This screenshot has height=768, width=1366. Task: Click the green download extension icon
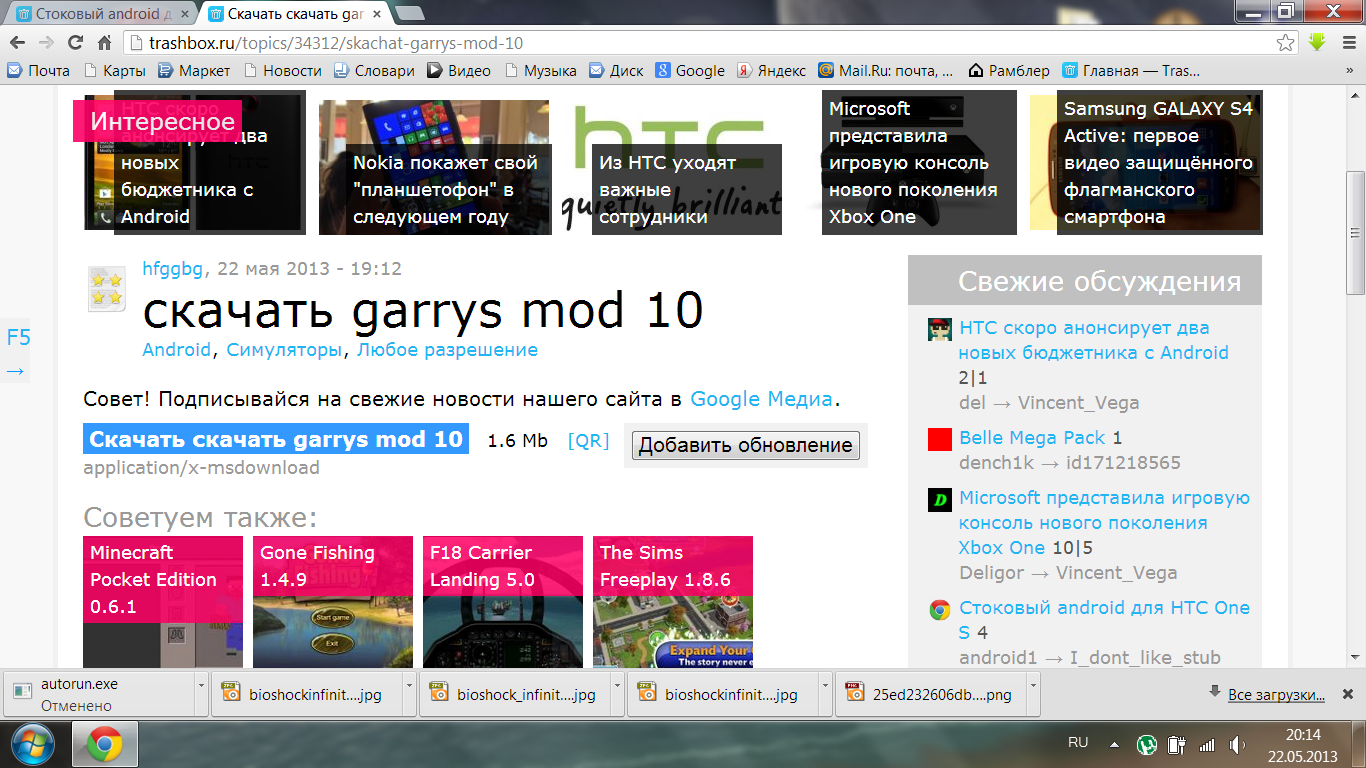pos(1317,43)
